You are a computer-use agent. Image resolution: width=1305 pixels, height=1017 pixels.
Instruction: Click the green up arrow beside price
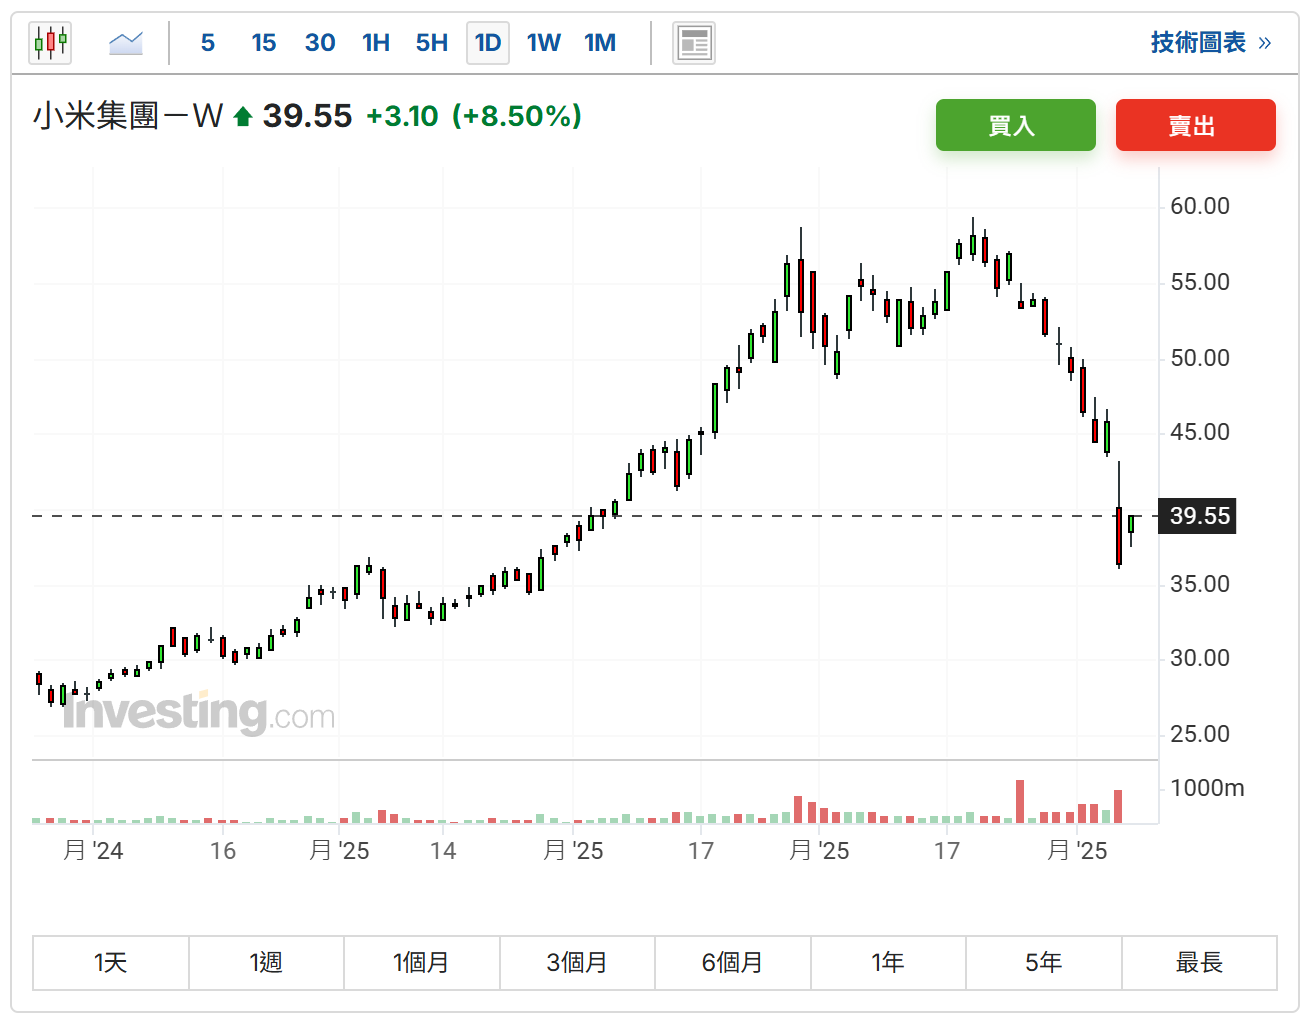pos(242,117)
